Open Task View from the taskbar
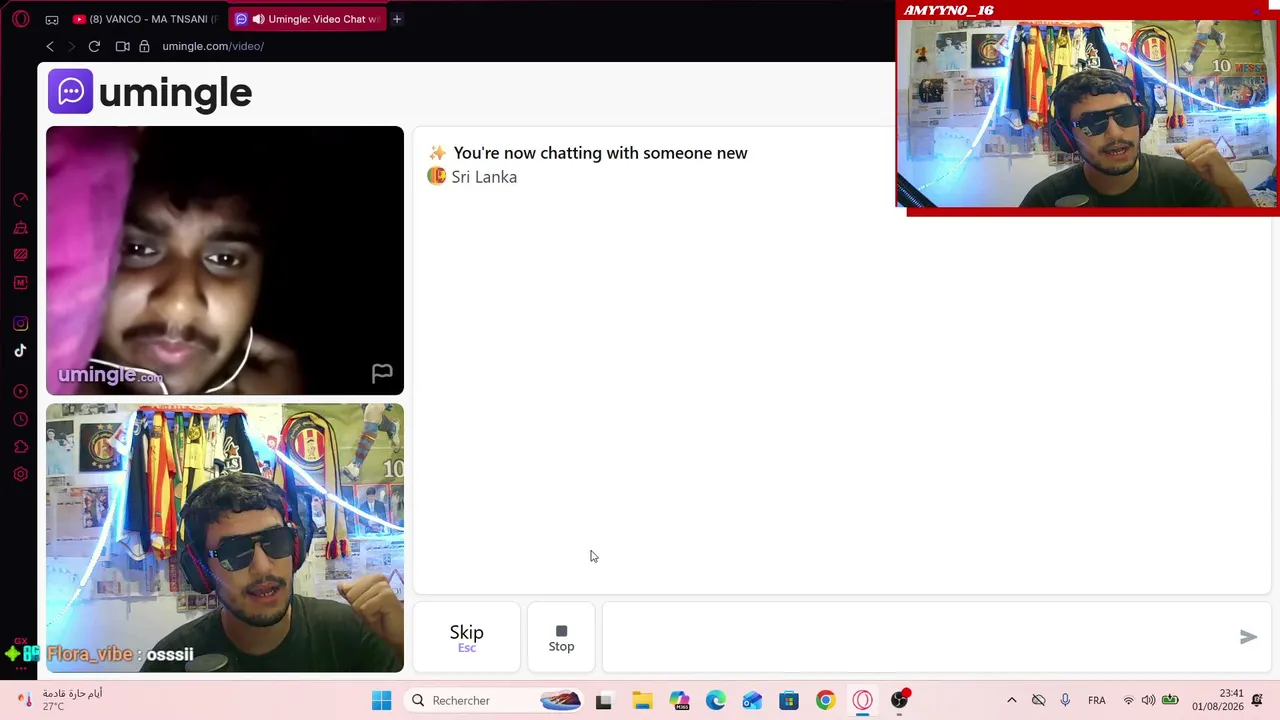The width and height of the screenshot is (1280, 720). coord(603,701)
